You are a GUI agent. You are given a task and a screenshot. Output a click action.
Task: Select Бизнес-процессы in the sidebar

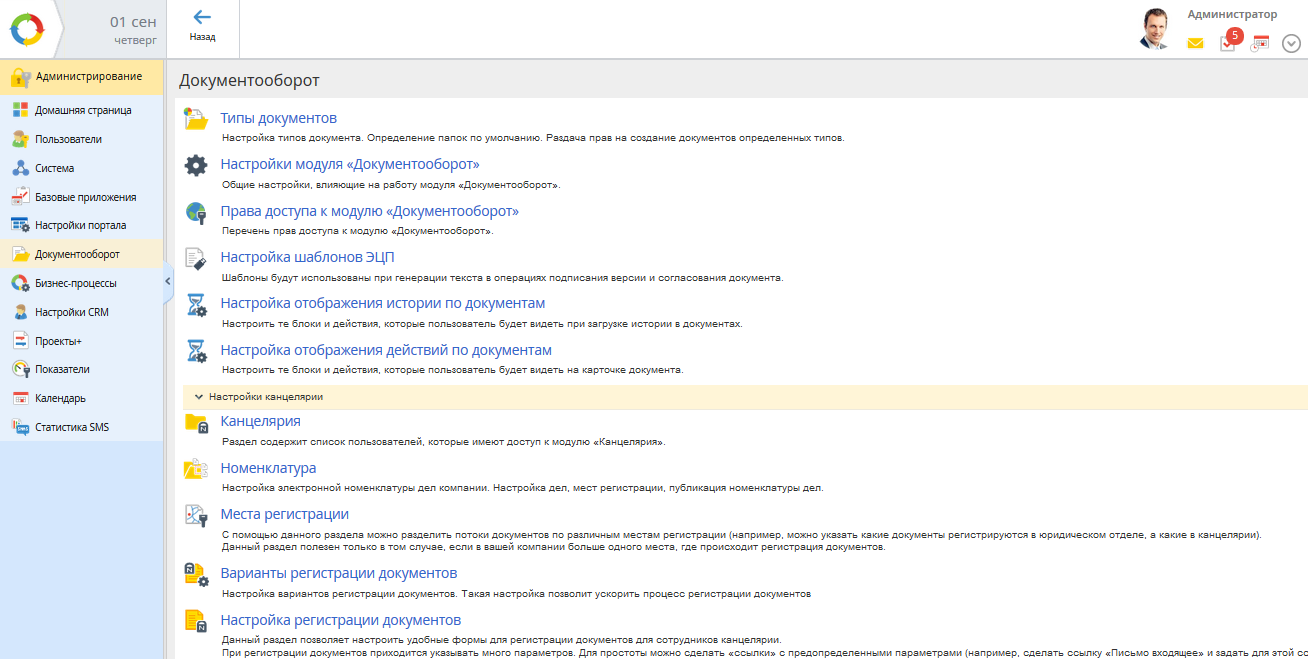tap(75, 283)
